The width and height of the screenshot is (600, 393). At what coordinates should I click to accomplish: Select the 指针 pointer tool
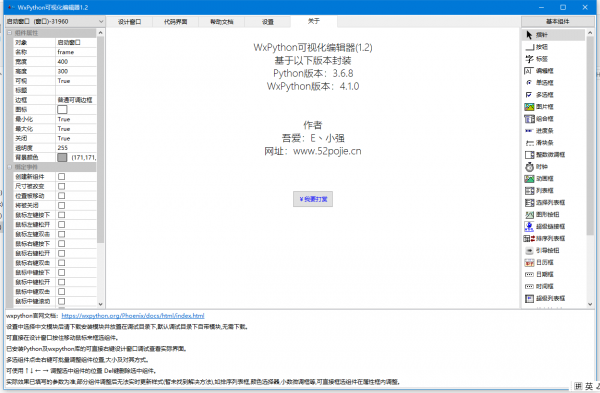[553, 35]
